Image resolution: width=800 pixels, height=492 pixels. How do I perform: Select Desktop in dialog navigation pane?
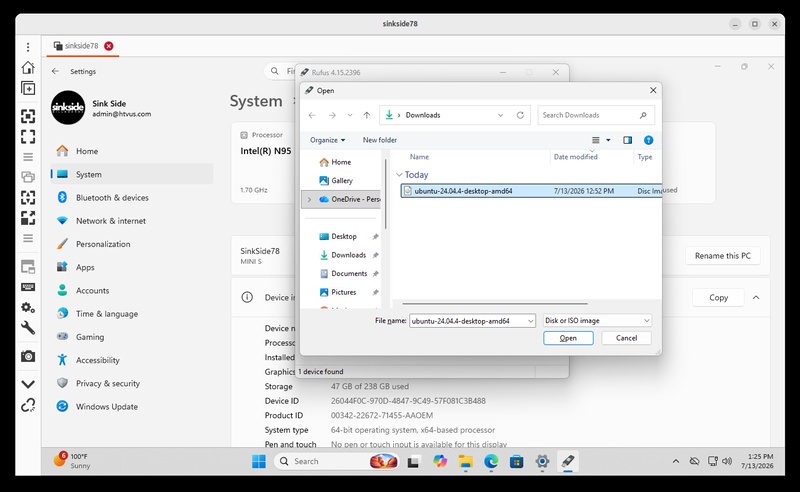point(344,236)
